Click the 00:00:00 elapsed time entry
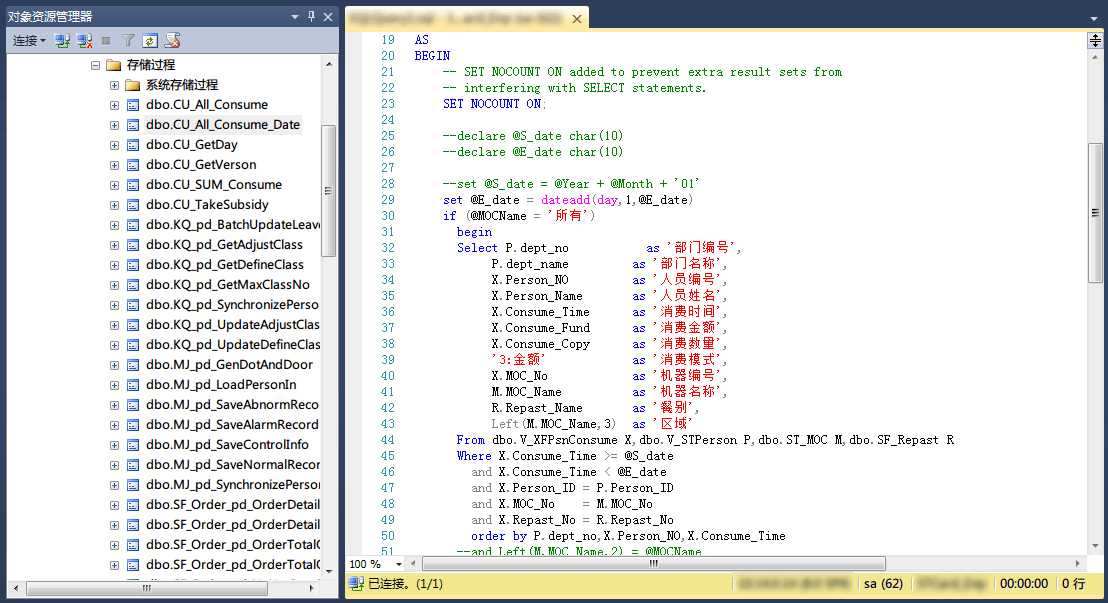The width and height of the screenshot is (1108, 603). point(1023,584)
